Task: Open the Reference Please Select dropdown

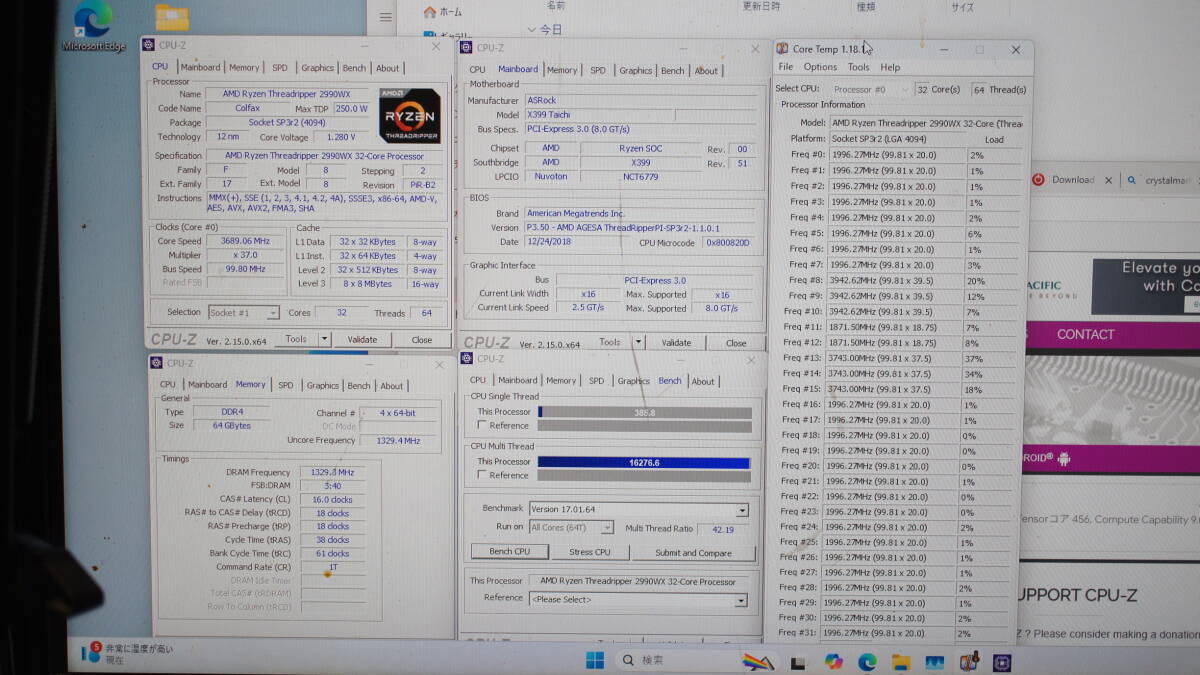Action: [638, 600]
